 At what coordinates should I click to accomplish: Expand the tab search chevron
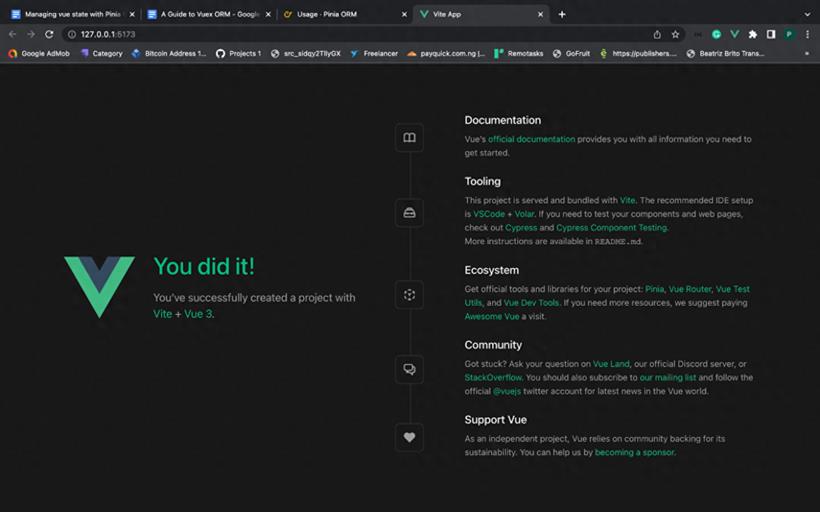pyautogui.click(x=807, y=14)
